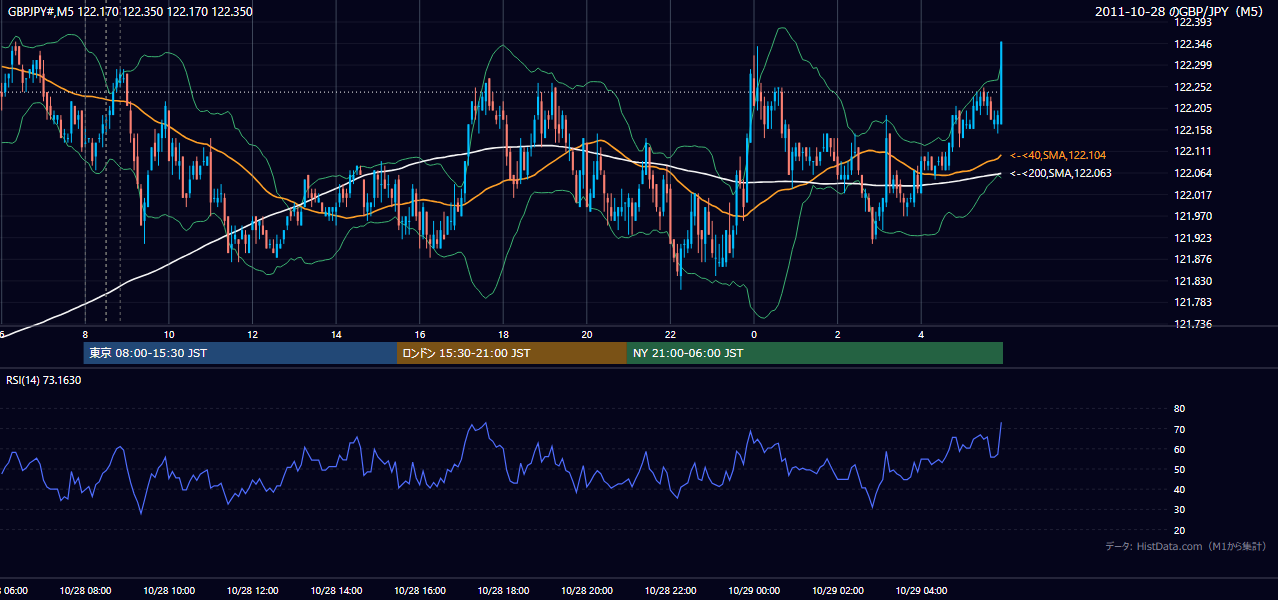Click the date label 10/28 16:00
Screen dimensions: 1278x600
[x=419, y=590]
